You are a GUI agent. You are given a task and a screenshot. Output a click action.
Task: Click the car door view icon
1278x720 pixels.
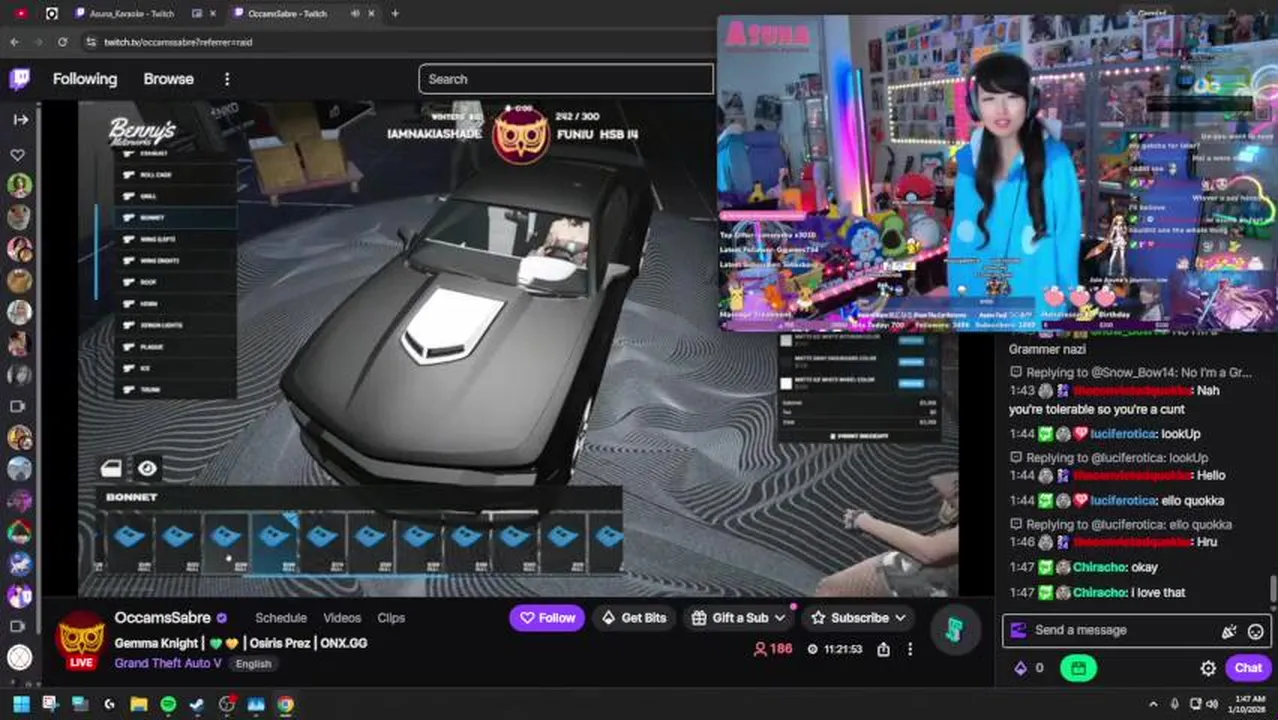[x=111, y=468]
